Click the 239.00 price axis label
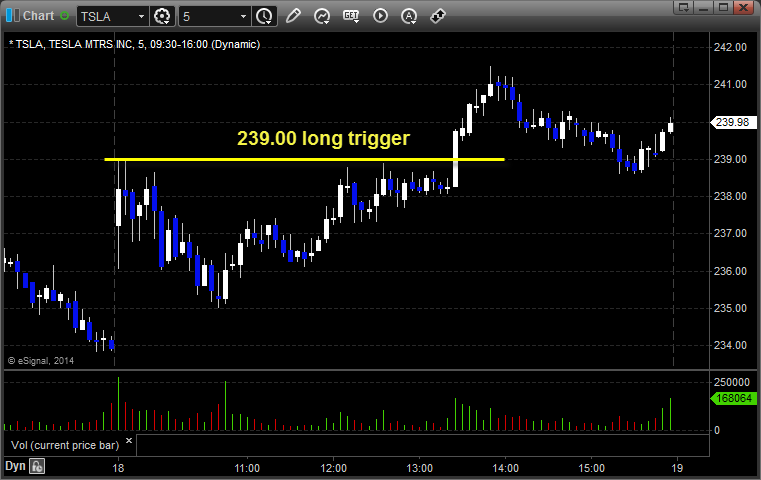 [x=730, y=159]
